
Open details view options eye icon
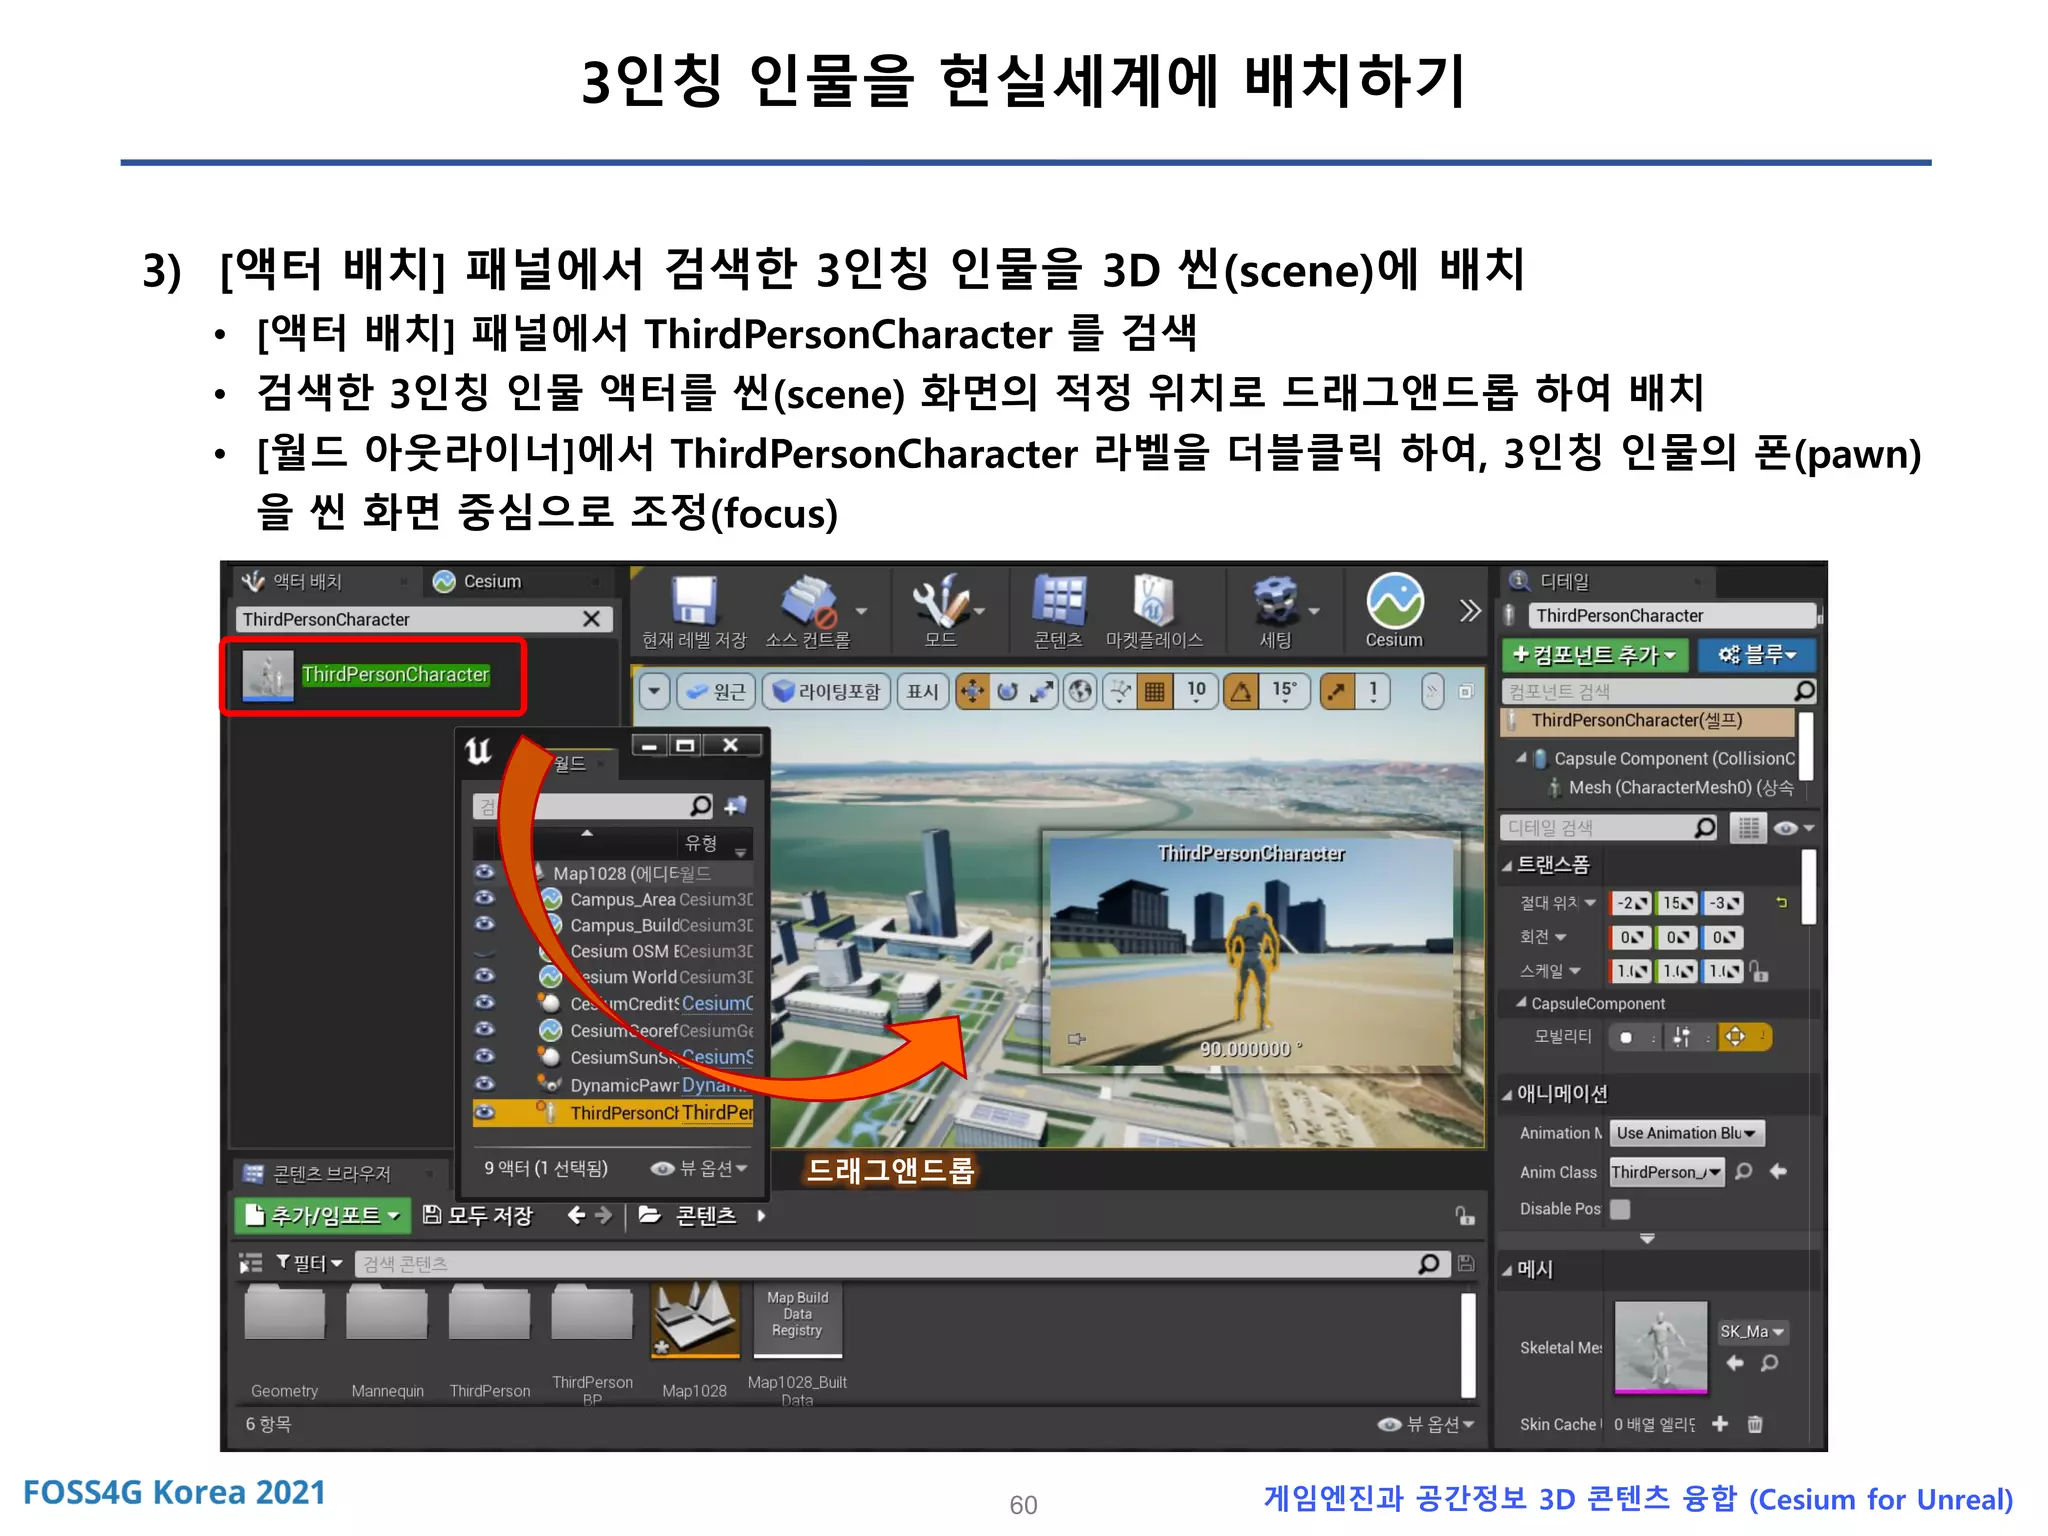[x=1792, y=828]
